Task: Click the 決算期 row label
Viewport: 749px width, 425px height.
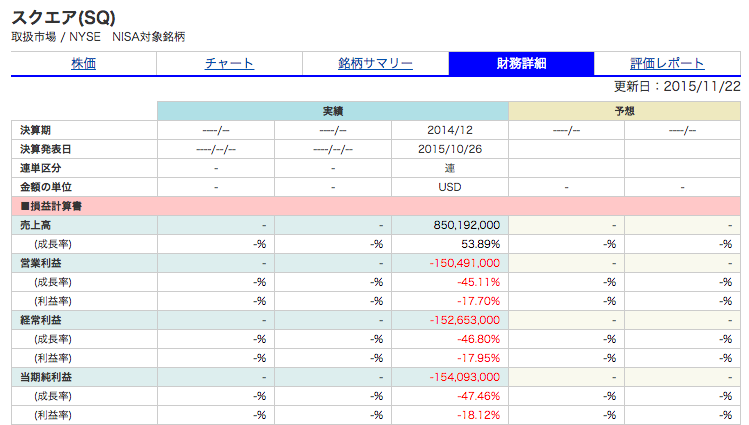Action: click(x=35, y=130)
